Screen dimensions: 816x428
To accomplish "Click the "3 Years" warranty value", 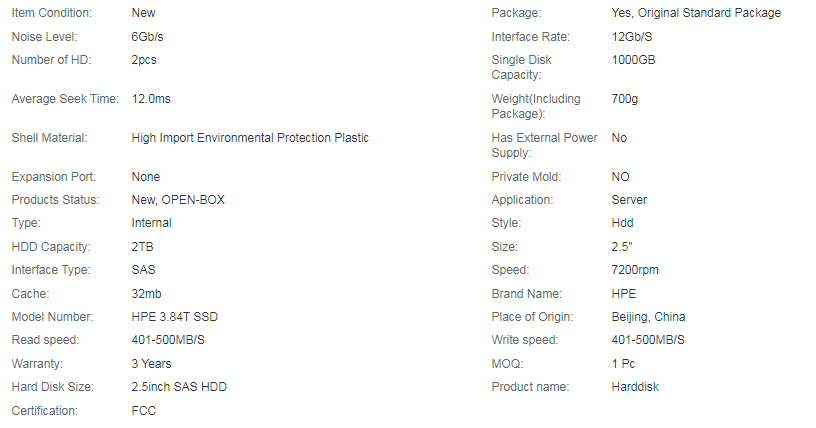I will pos(152,364).
